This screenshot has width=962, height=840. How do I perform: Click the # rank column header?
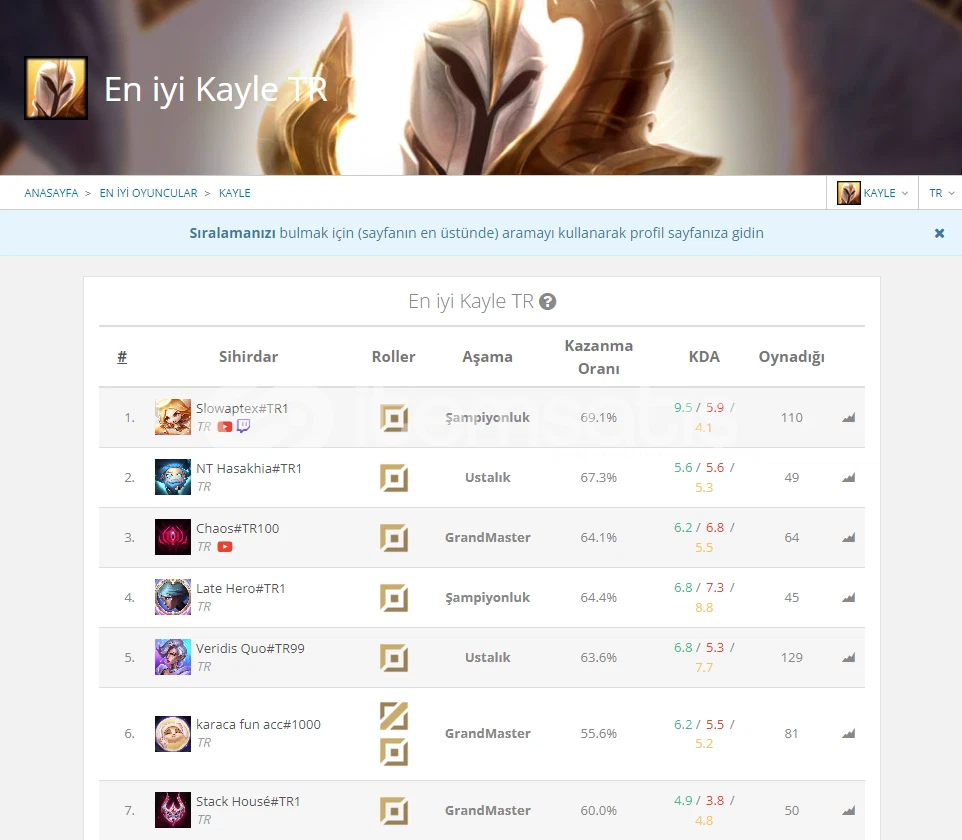122,356
